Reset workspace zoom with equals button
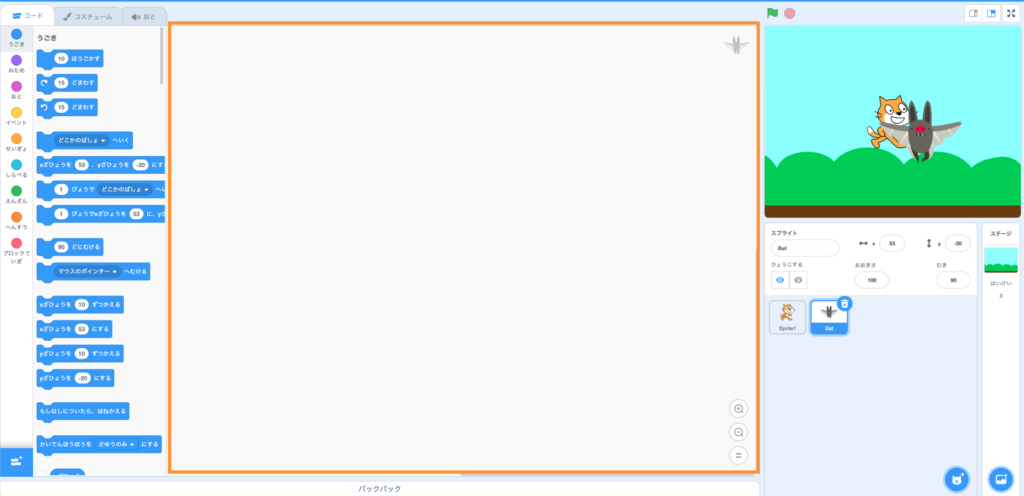1024x496 pixels. [x=739, y=455]
